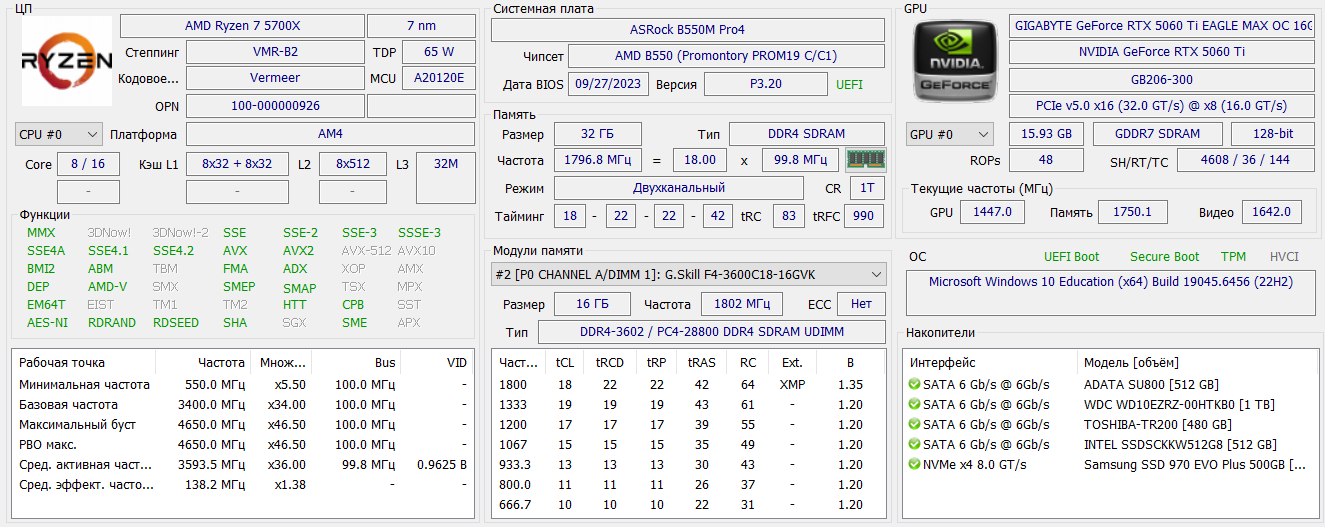
Task: Click the ROPs 48 field
Action: point(1046,160)
